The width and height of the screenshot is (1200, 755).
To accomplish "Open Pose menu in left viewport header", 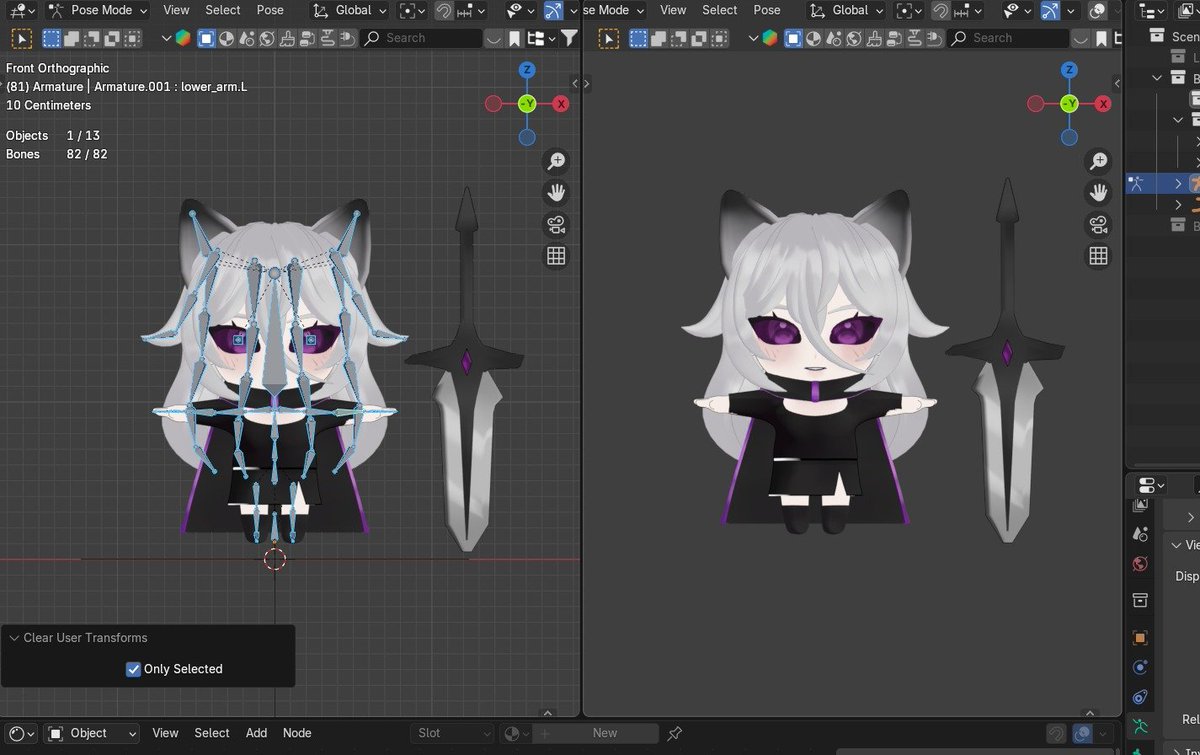I will point(270,10).
